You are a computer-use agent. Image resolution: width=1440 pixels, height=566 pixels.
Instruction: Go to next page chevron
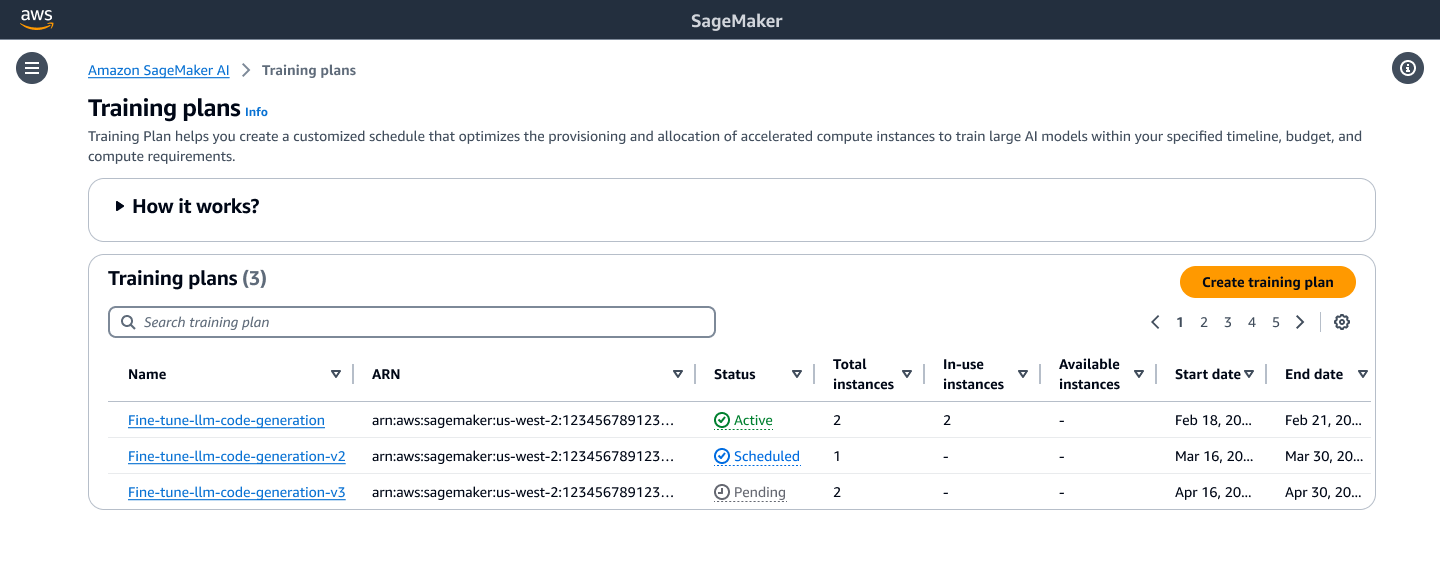point(1300,322)
